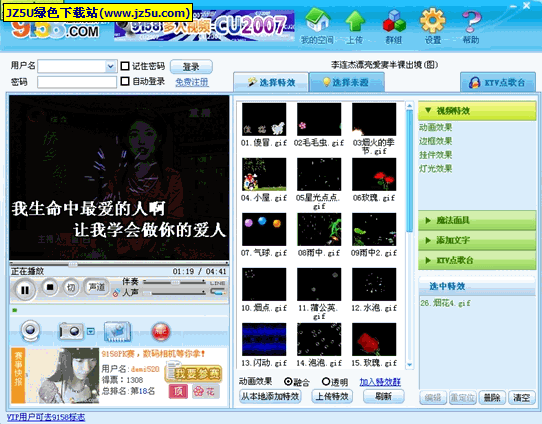
Task: Select the 03烟火的季节.gif effect thumbnail
Action: pyautogui.click(x=374, y=119)
